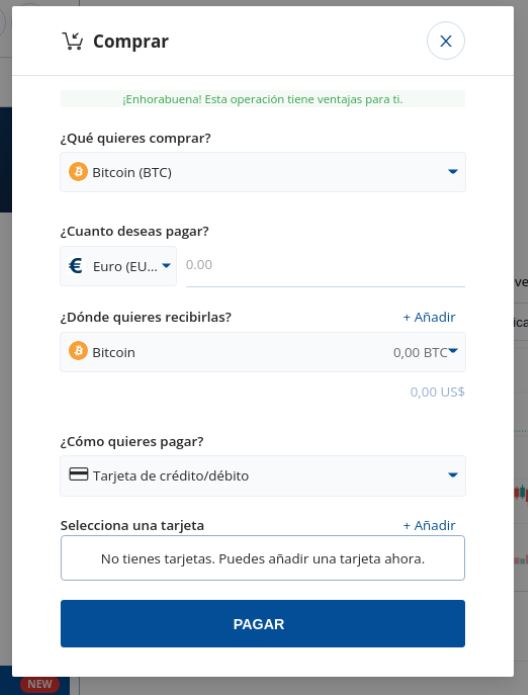528x695 pixels.
Task: Click the credit card icon in the payment method
Action: [78, 474]
